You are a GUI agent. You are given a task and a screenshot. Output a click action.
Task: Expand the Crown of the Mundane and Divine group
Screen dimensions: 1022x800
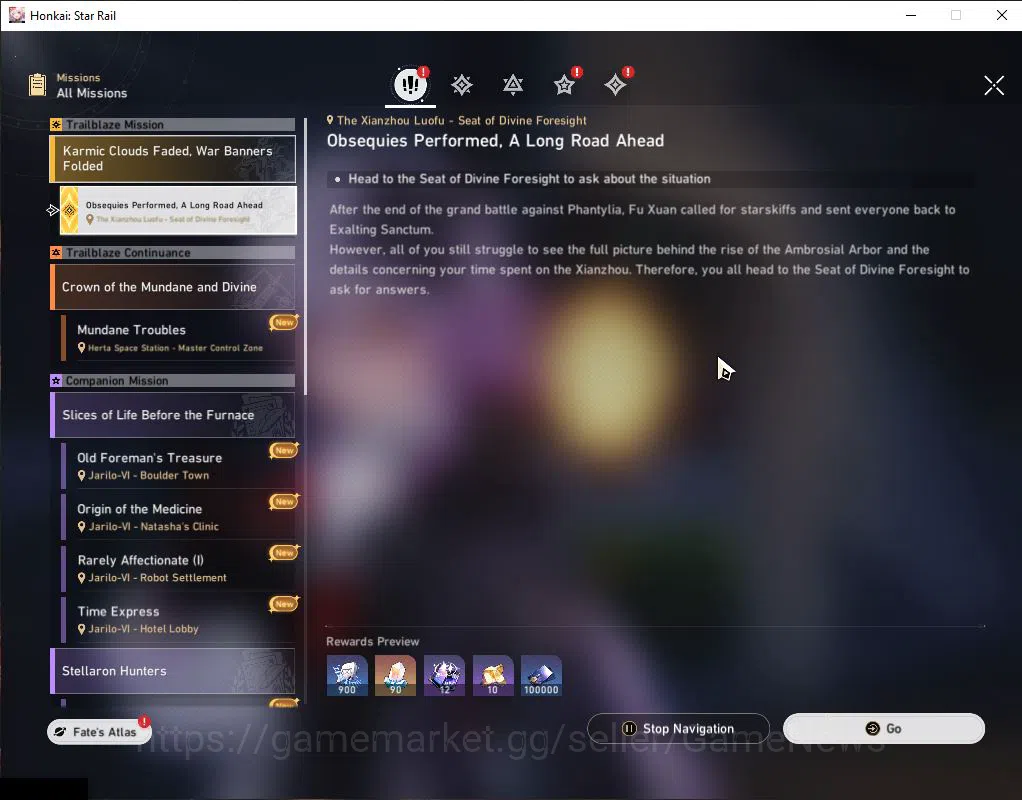pos(173,287)
